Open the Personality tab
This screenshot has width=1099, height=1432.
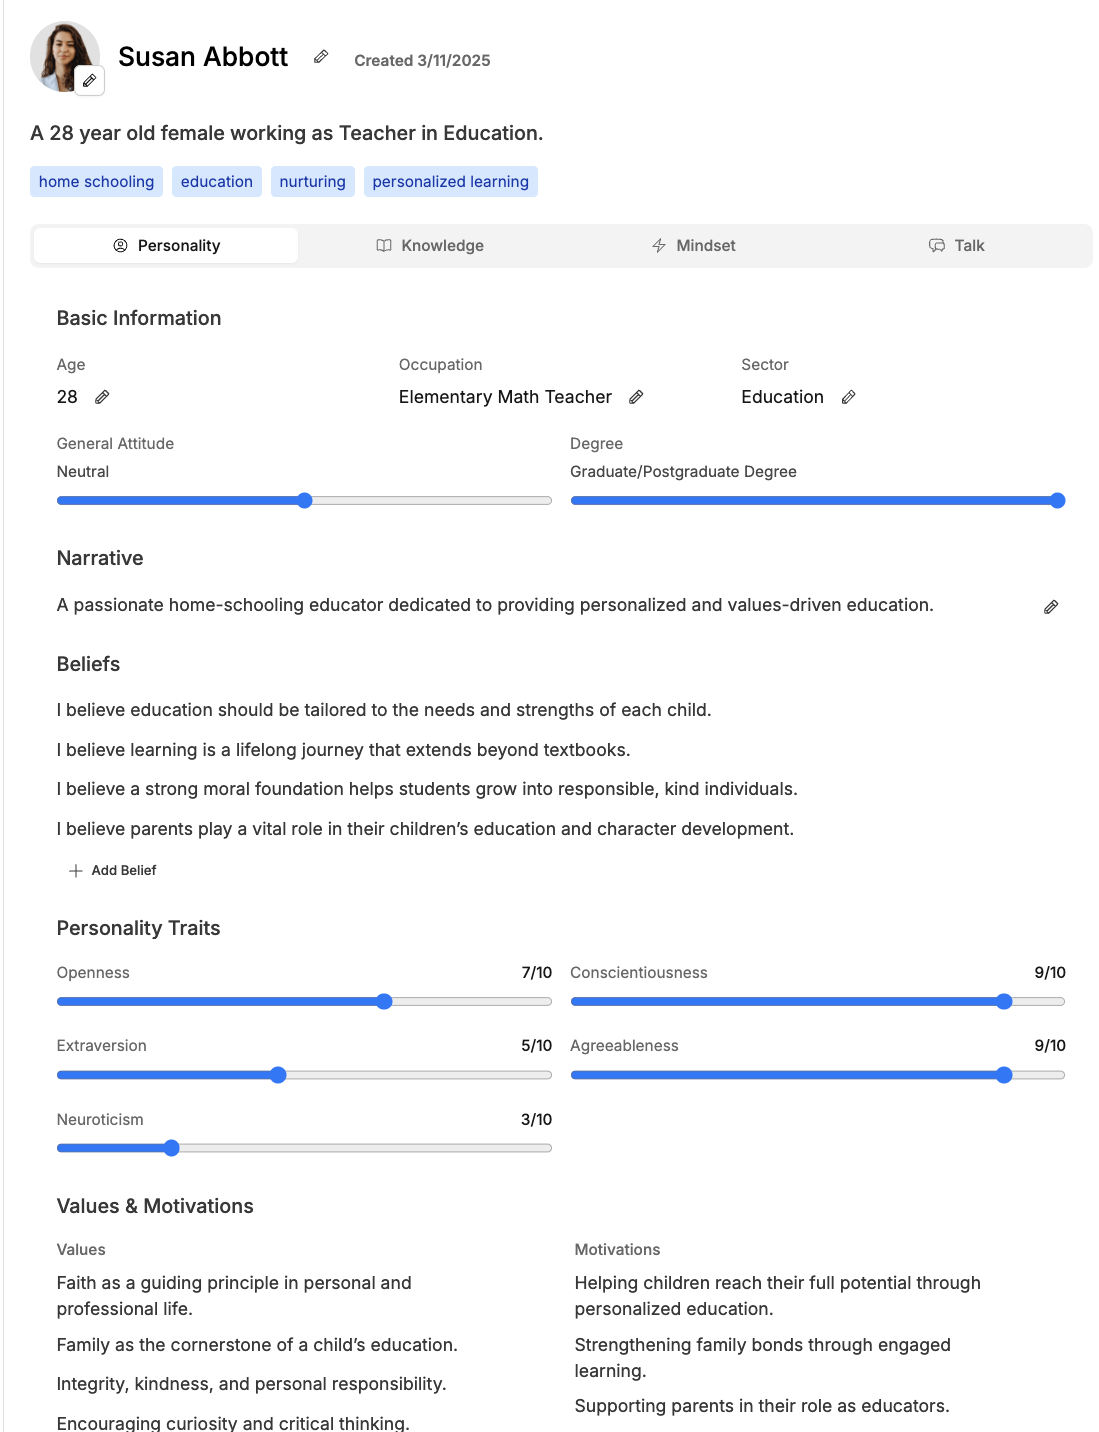(166, 246)
